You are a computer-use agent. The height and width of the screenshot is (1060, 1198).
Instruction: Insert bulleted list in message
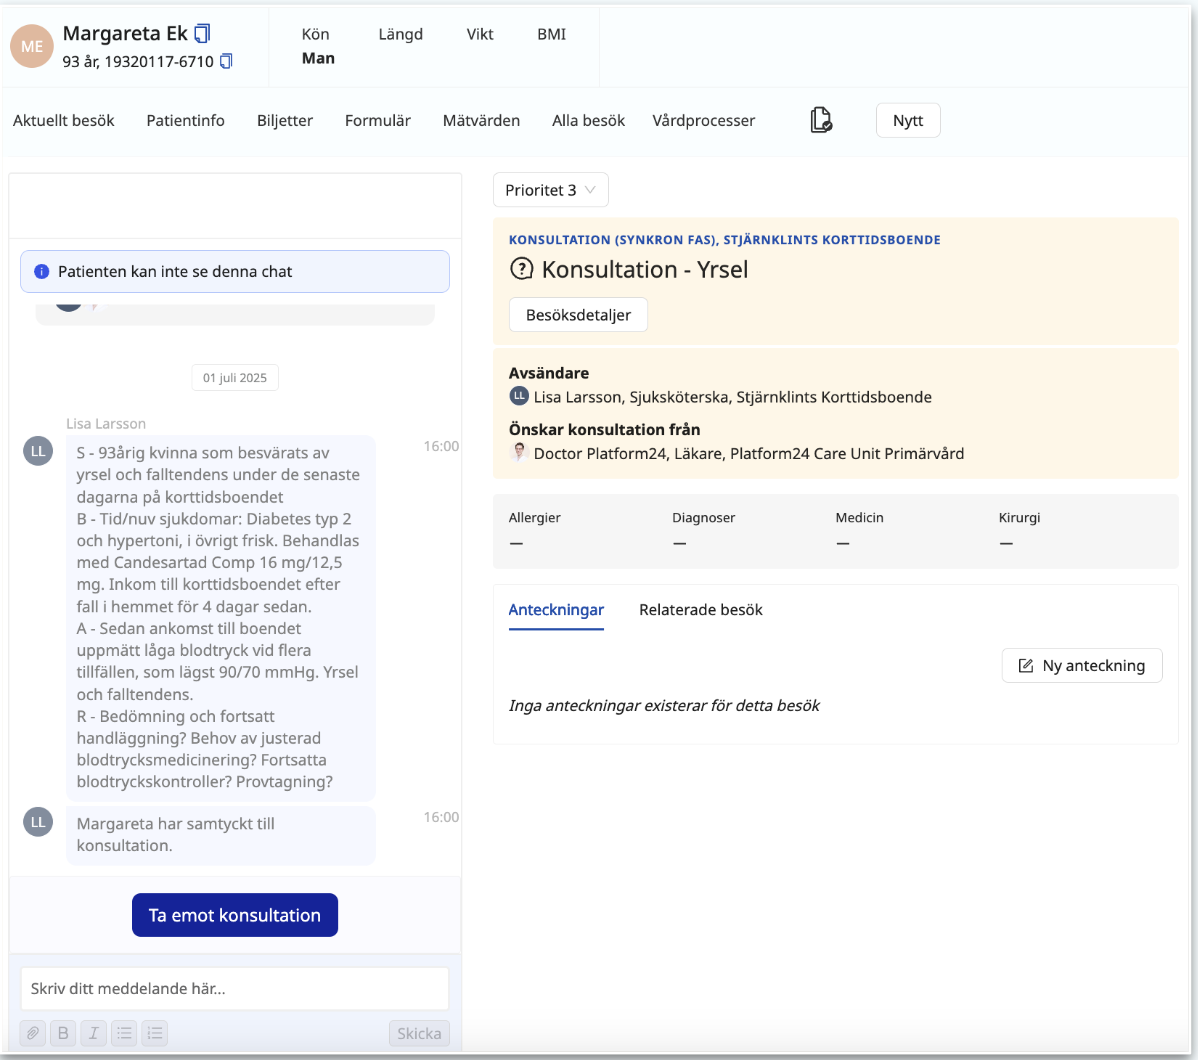tap(125, 1033)
